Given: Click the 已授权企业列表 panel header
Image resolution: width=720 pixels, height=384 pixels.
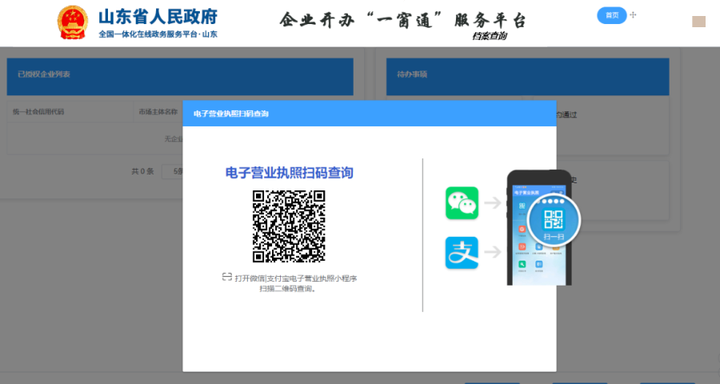Looking at the screenshot, I should click(180, 76).
